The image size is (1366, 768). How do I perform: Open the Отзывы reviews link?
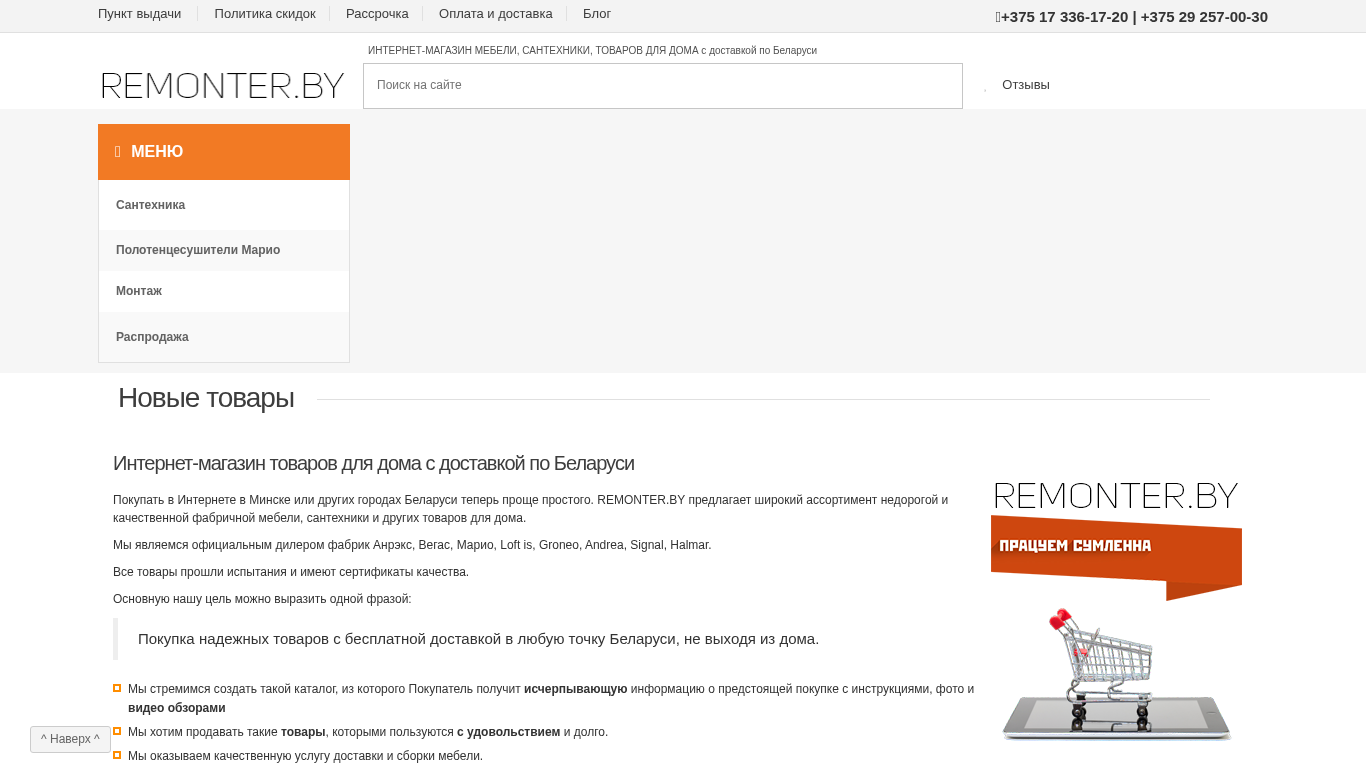[1025, 85]
